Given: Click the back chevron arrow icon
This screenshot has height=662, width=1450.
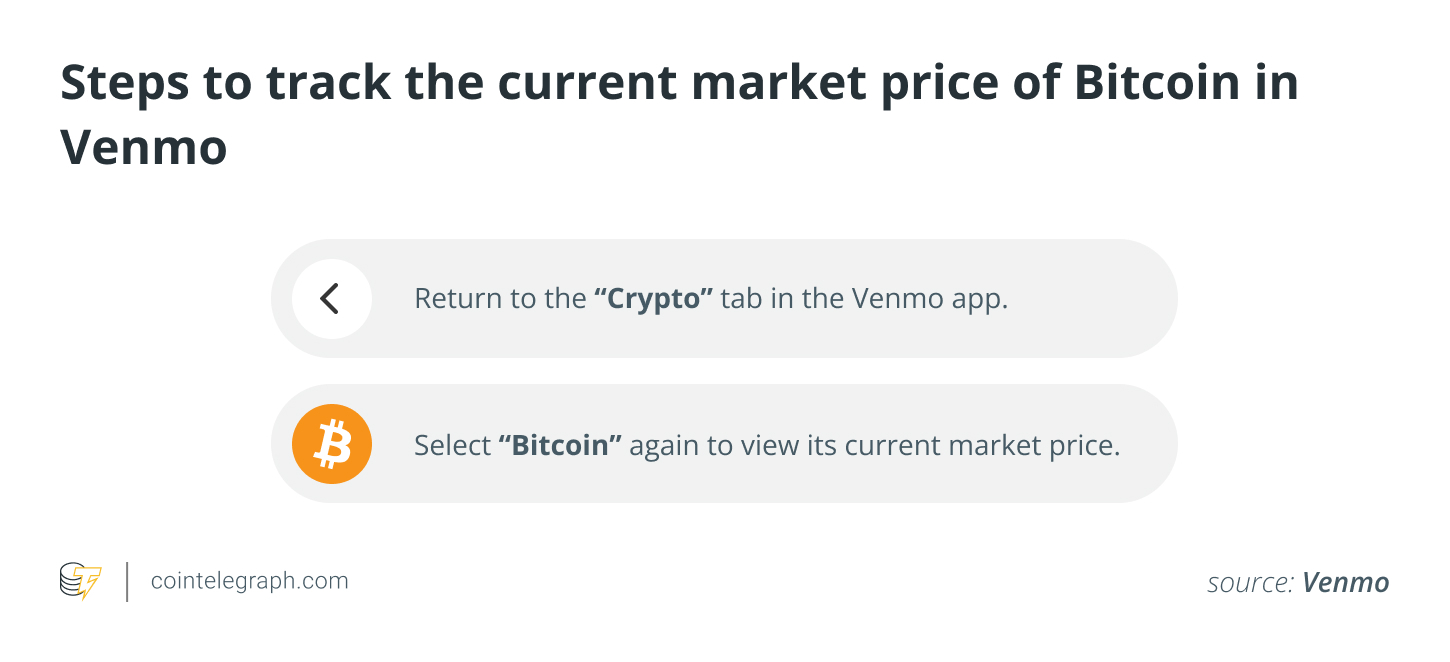Looking at the screenshot, I should (x=331, y=298).
